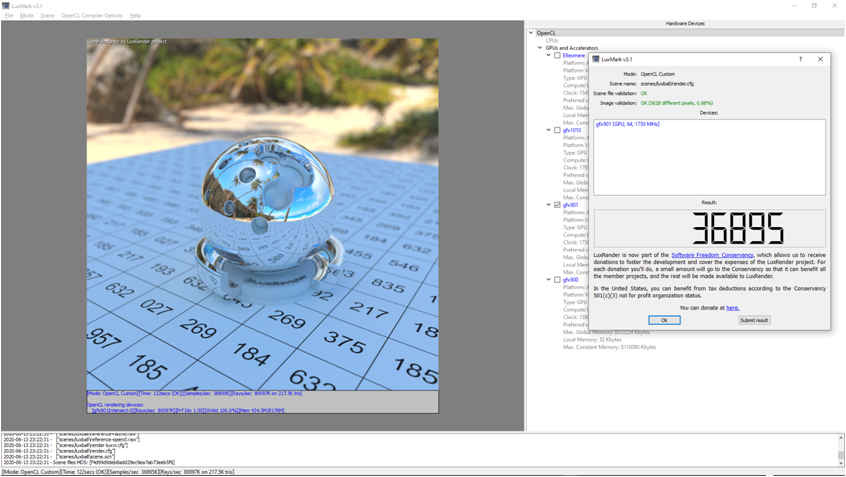Collapse the Ellesmere device details

tap(549, 55)
